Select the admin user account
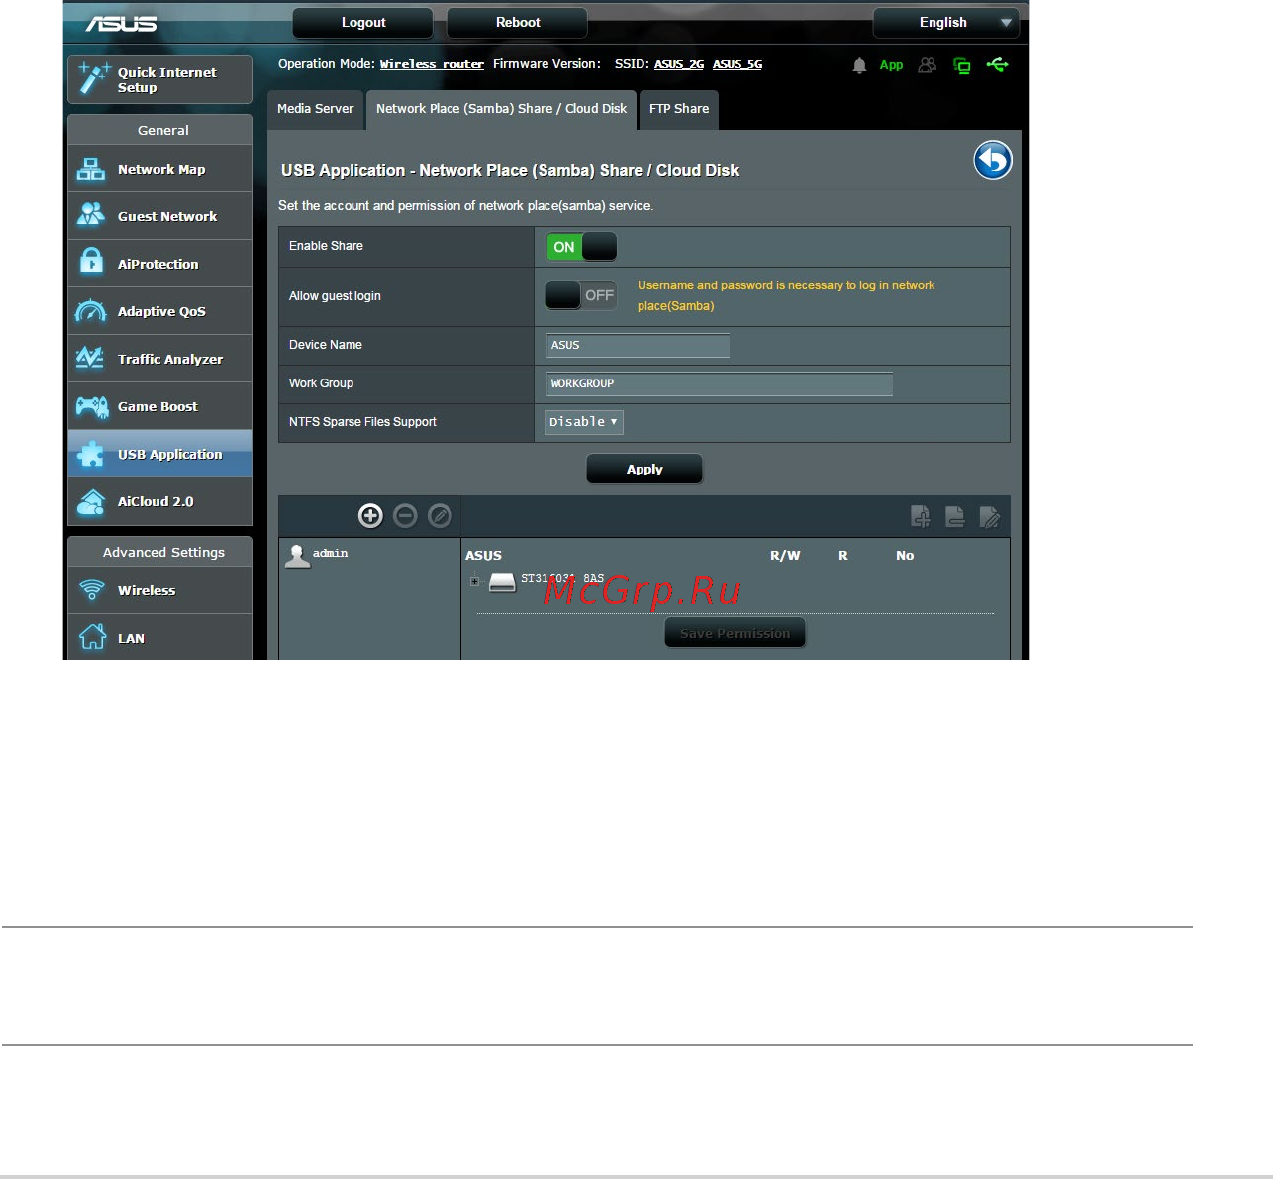 (x=317, y=555)
